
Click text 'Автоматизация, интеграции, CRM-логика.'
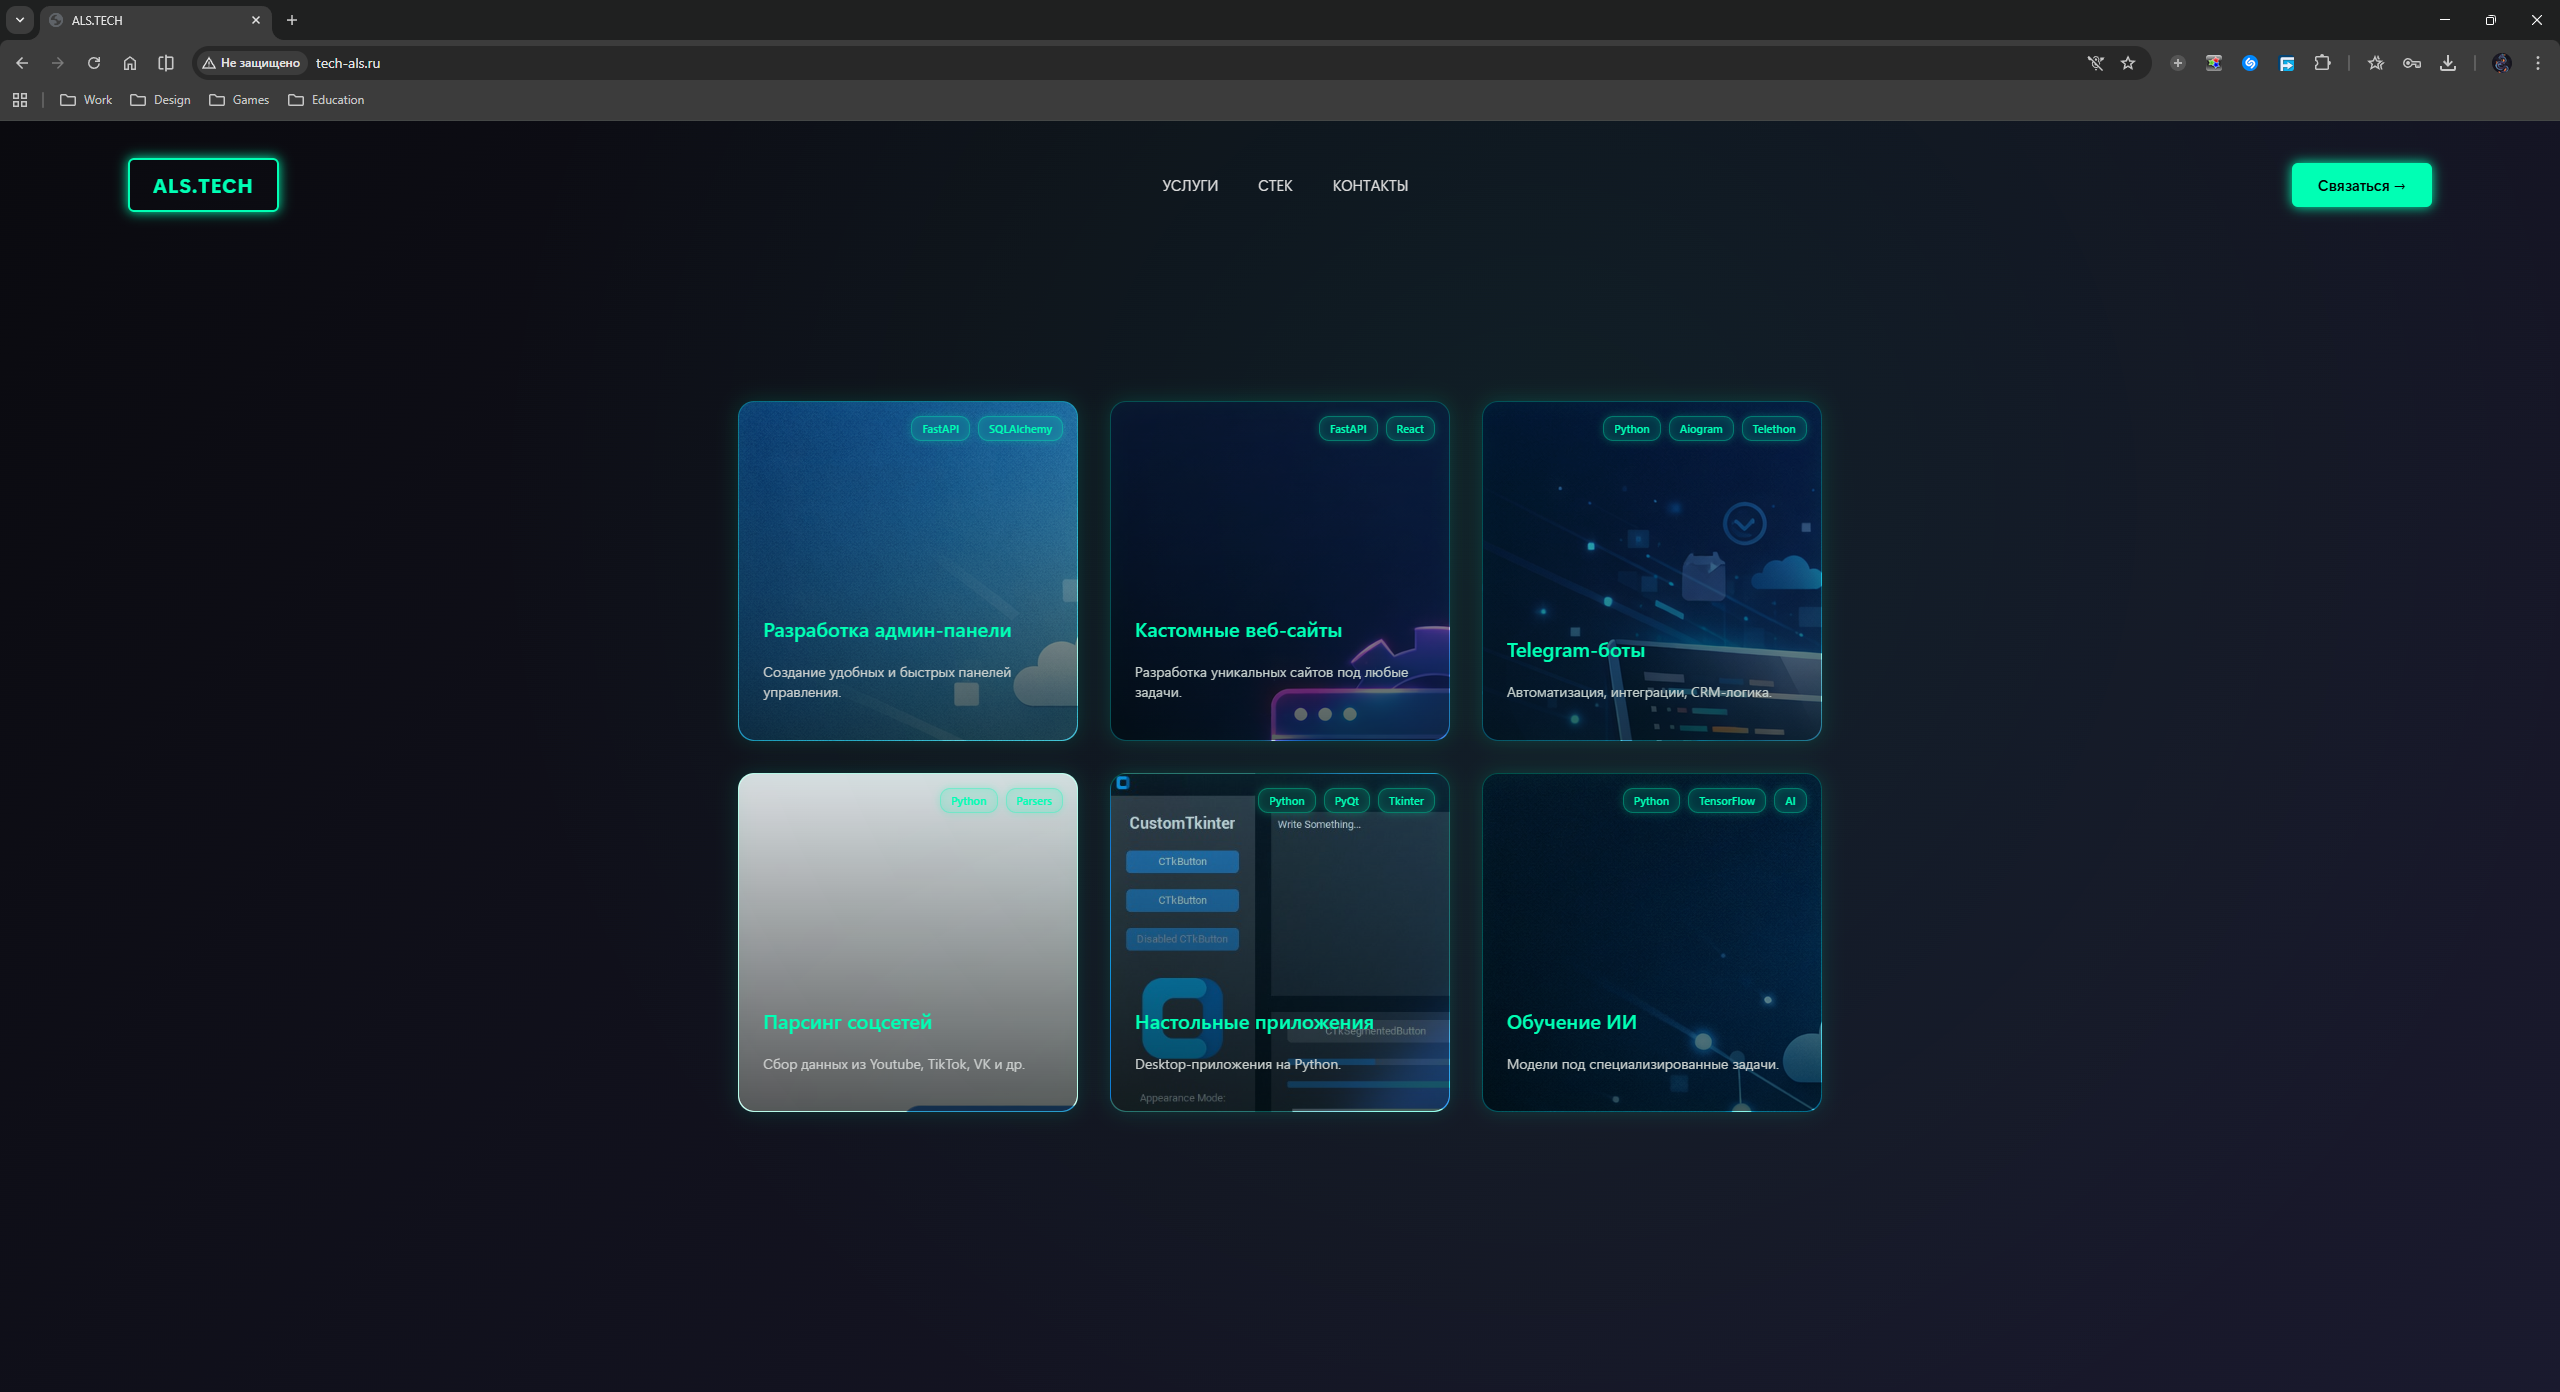click(1638, 692)
